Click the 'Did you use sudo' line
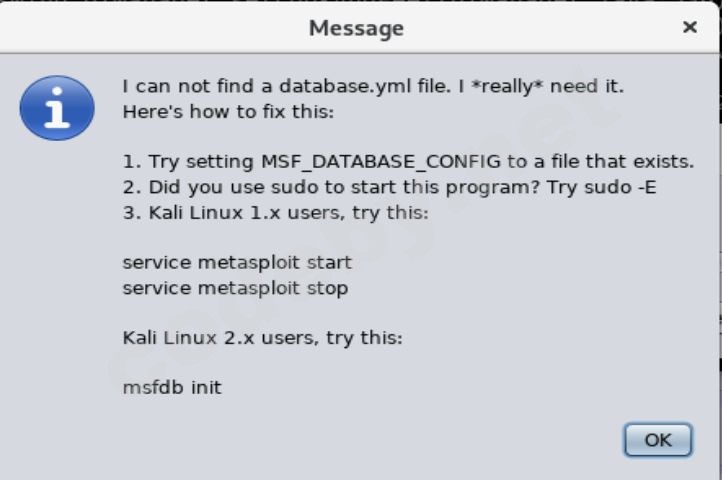Screen dimensions: 722x480 click(389, 187)
